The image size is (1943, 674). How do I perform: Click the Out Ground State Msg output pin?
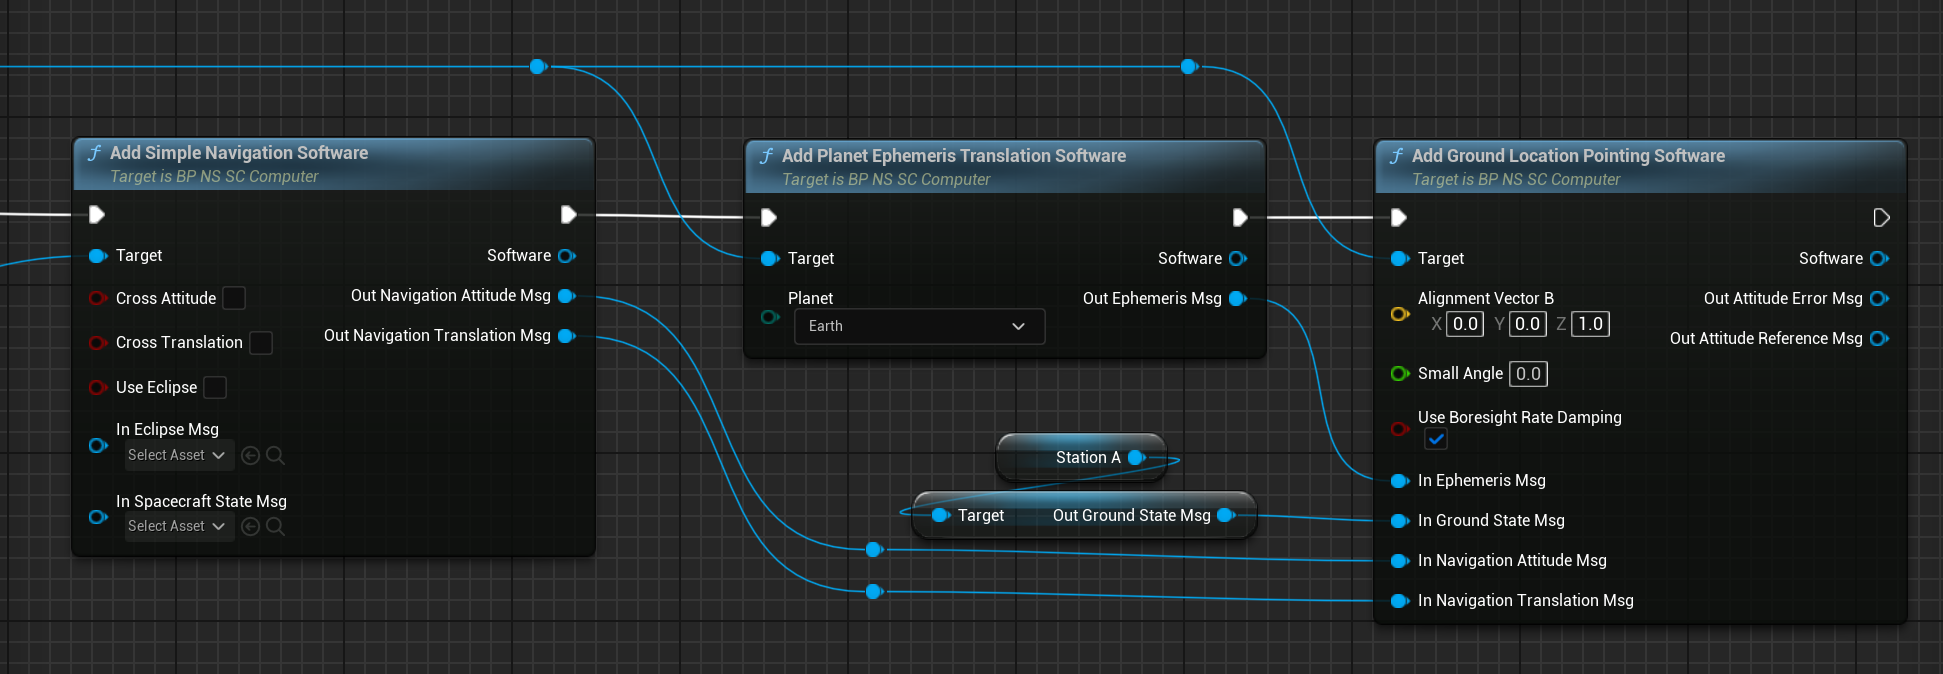pos(1226,516)
